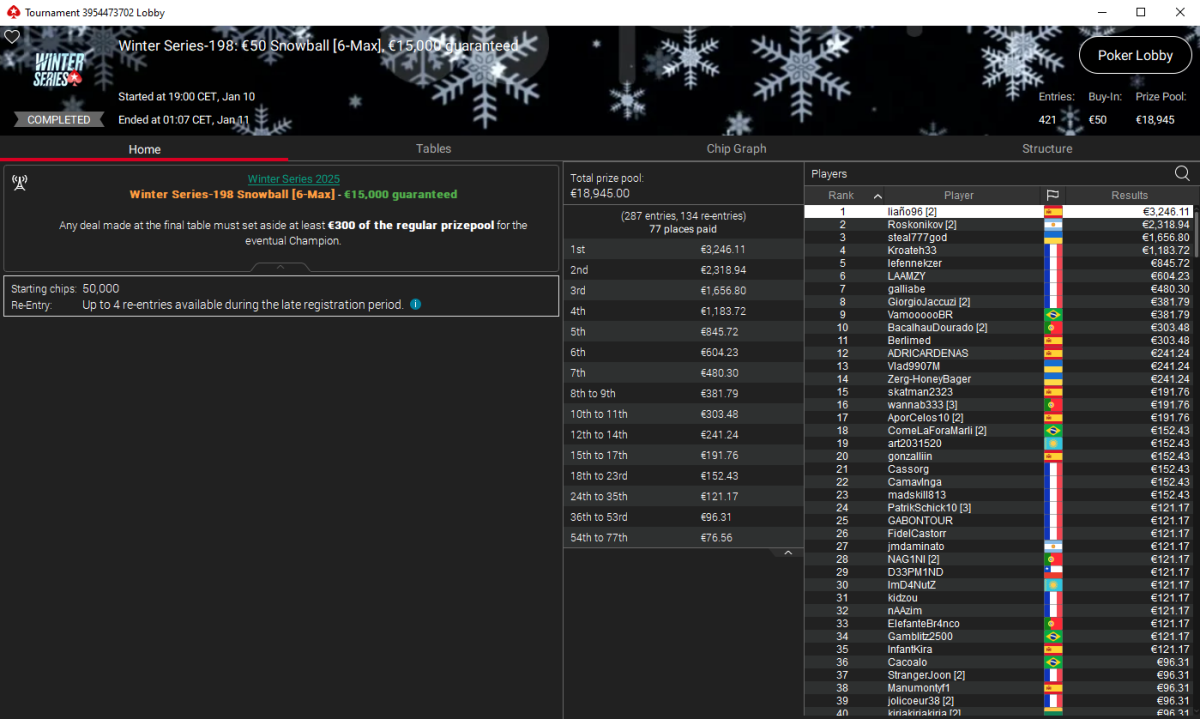Screen dimensions: 1200x719
Task: Click the Brazil flag beside VamoooooBR
Action: 1053,315
